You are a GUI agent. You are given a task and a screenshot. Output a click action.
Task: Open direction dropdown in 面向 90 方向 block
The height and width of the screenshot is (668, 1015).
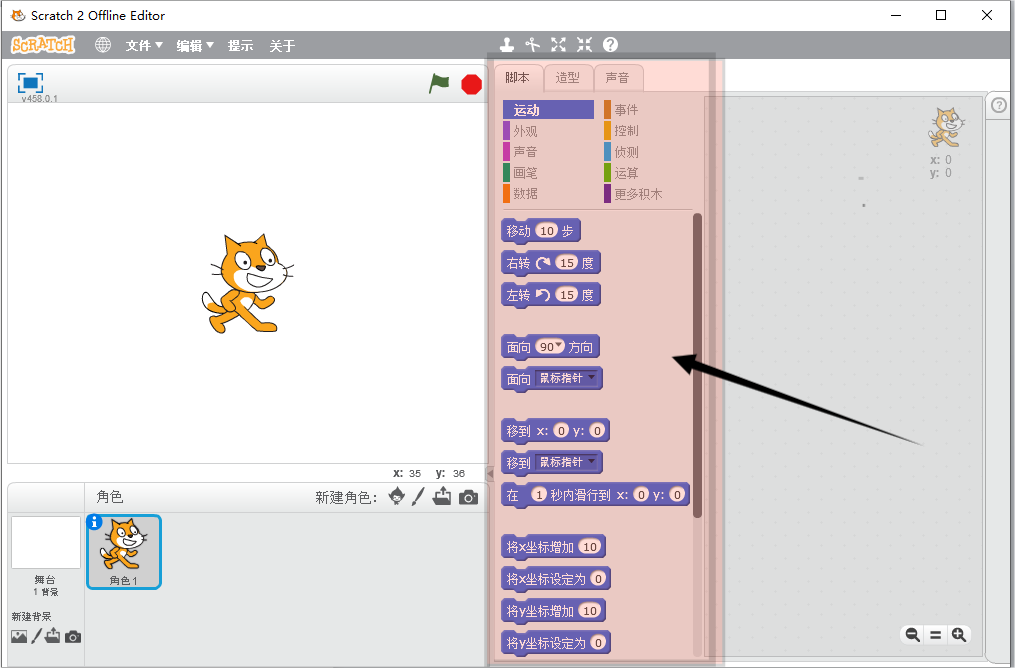coord(559,345)
